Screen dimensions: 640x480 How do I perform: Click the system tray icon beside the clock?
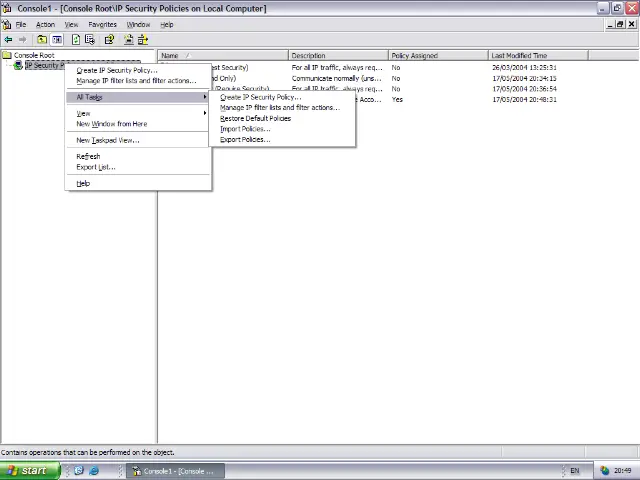(x=605, y=471)
